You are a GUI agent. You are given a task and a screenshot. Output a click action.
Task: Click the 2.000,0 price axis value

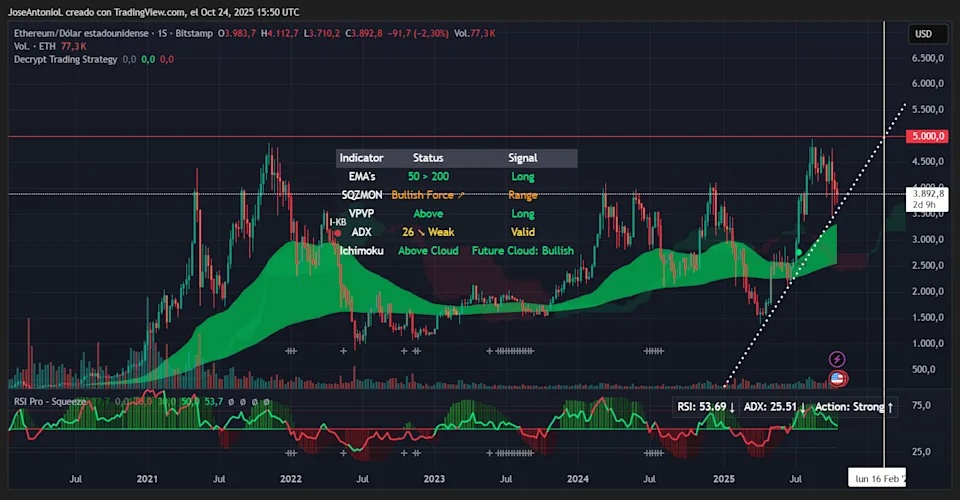click(928, 291)
